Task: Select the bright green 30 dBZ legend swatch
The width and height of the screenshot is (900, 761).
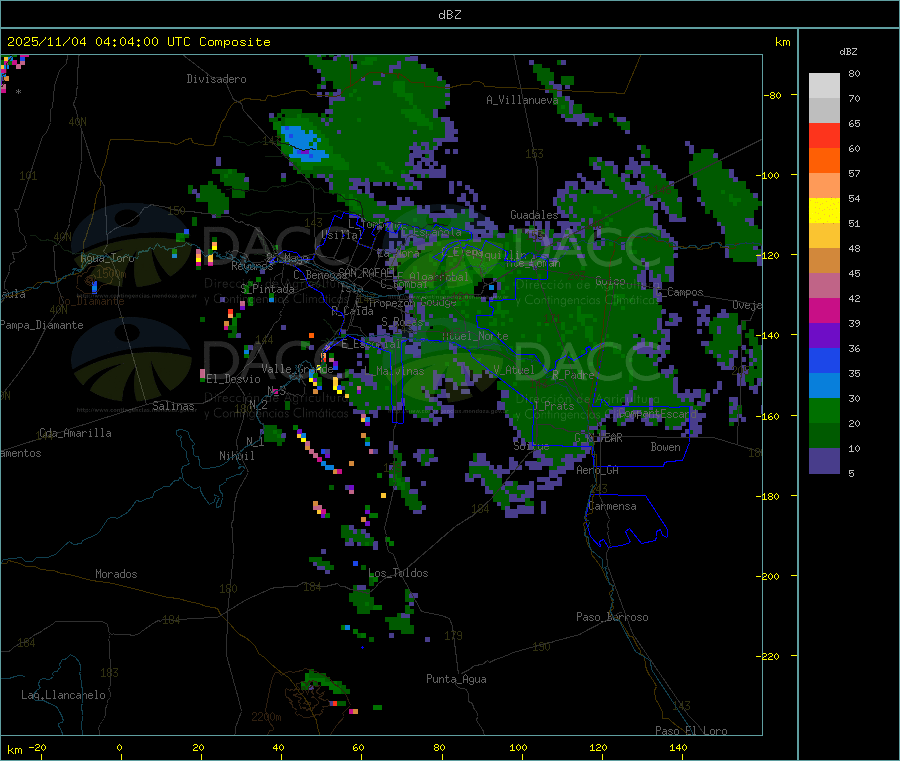Action: click(824, 410)
